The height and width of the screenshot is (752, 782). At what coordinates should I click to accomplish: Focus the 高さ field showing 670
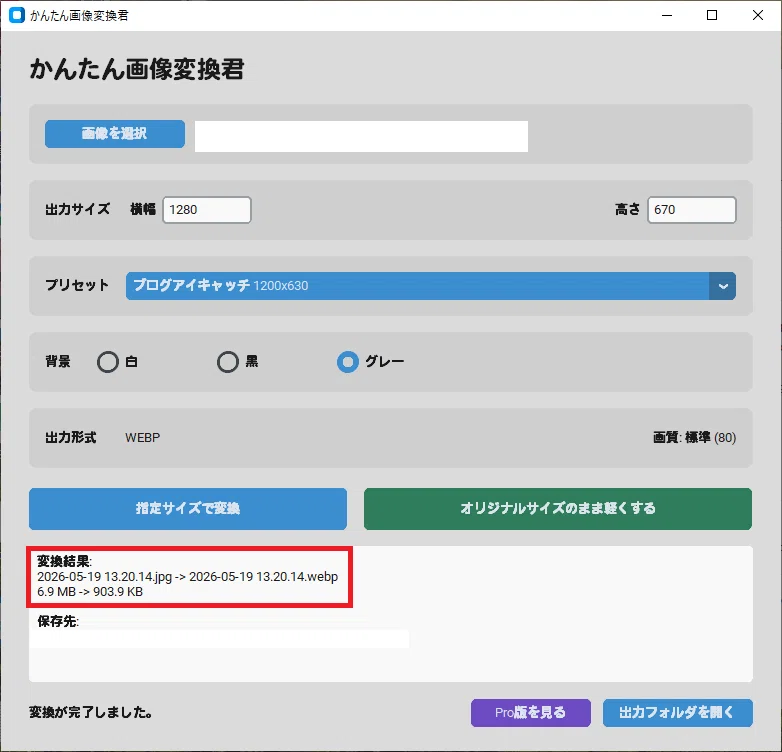point(692,209)
